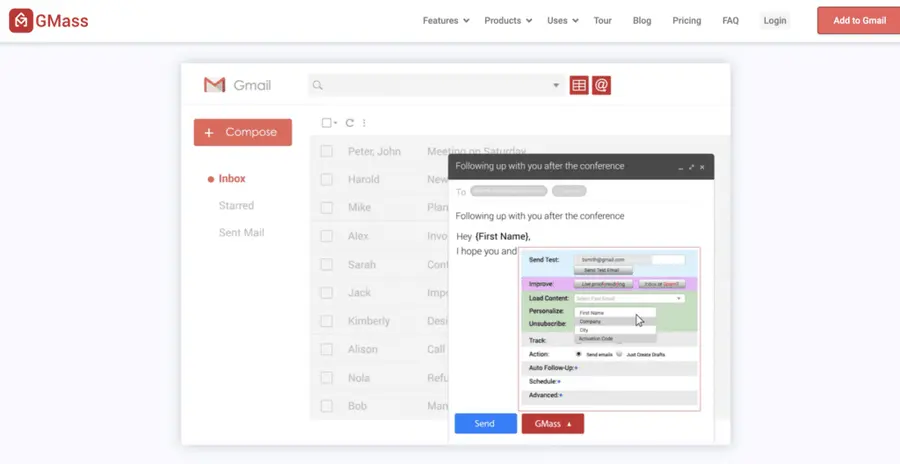Click the Live proofreading button
The width and height of the screenshot is (900, 464).
[x=603, y=284]
